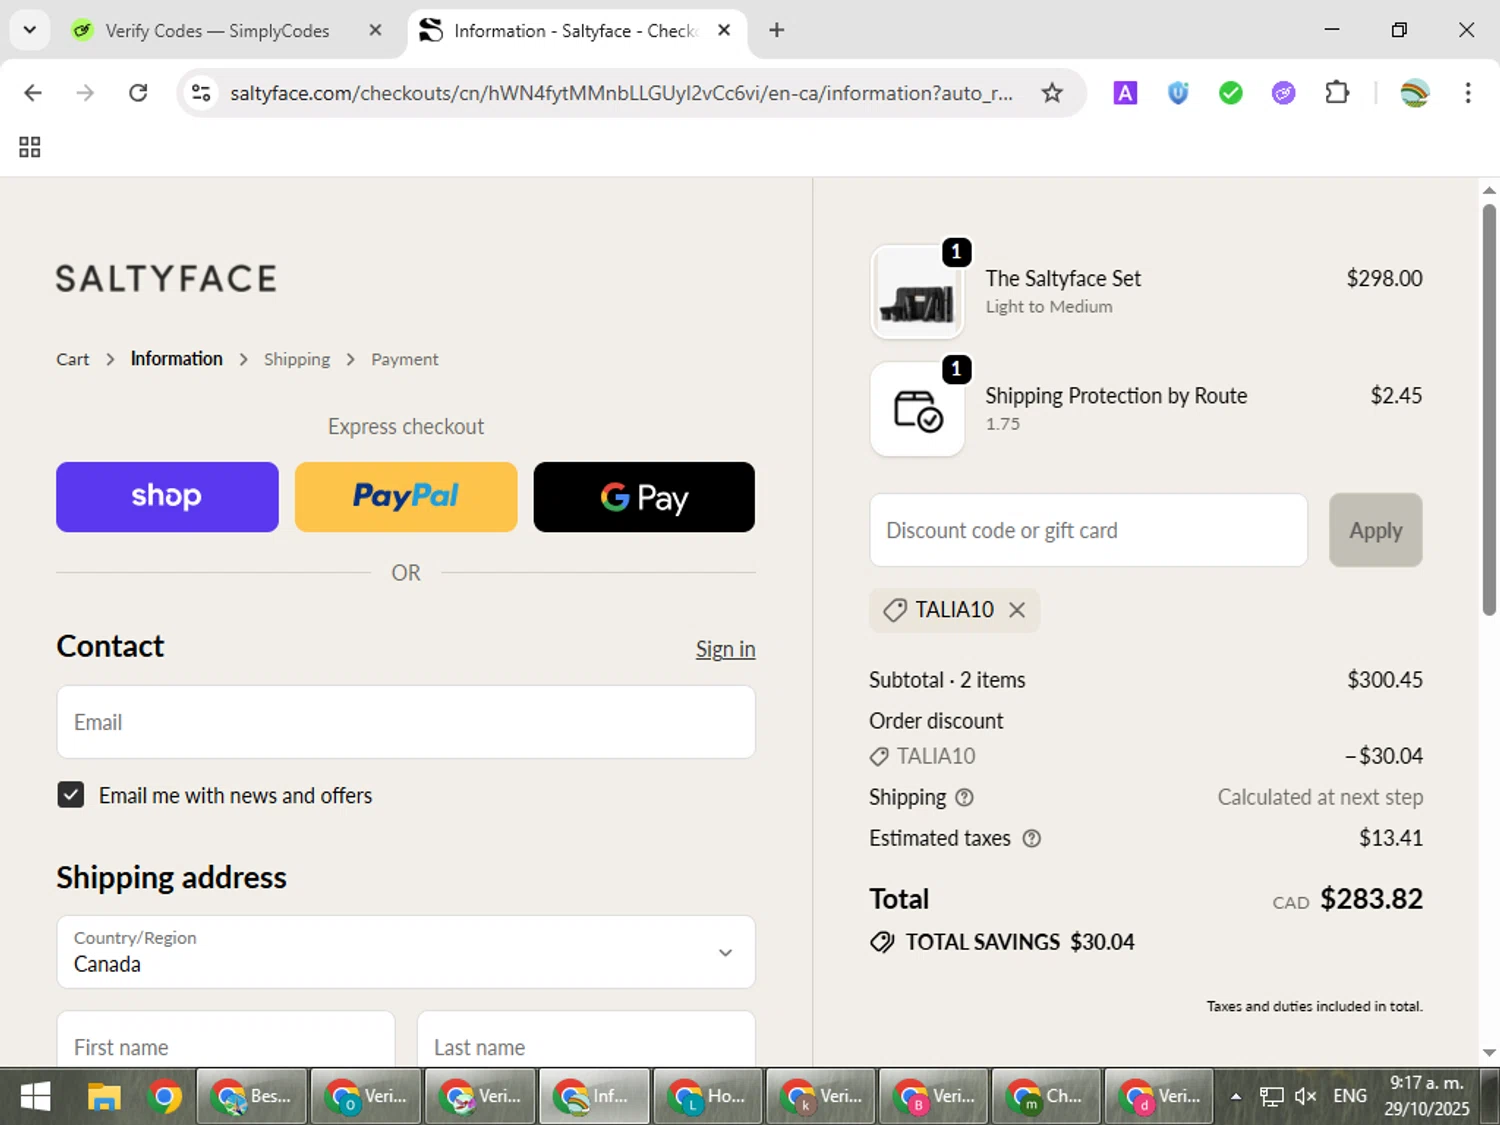
Task: Click the SALTYFACE logo
Action: point(166,279)
